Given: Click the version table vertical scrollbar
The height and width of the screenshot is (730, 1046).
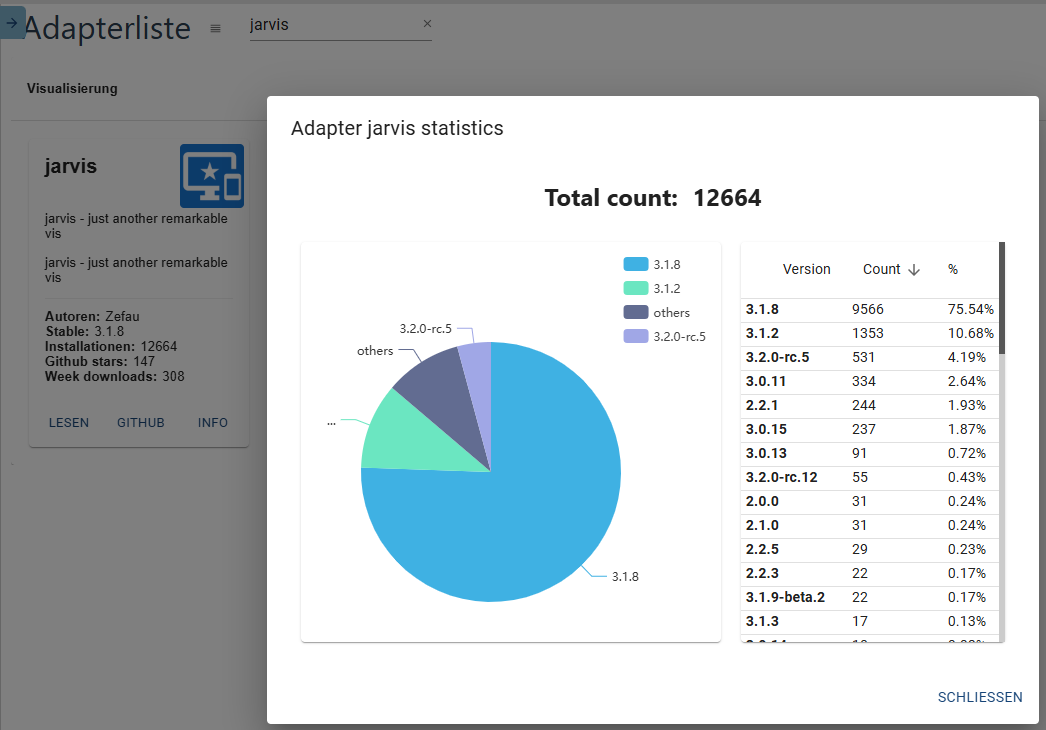Looking at the screenshot, I should [x=1001, y=300].
